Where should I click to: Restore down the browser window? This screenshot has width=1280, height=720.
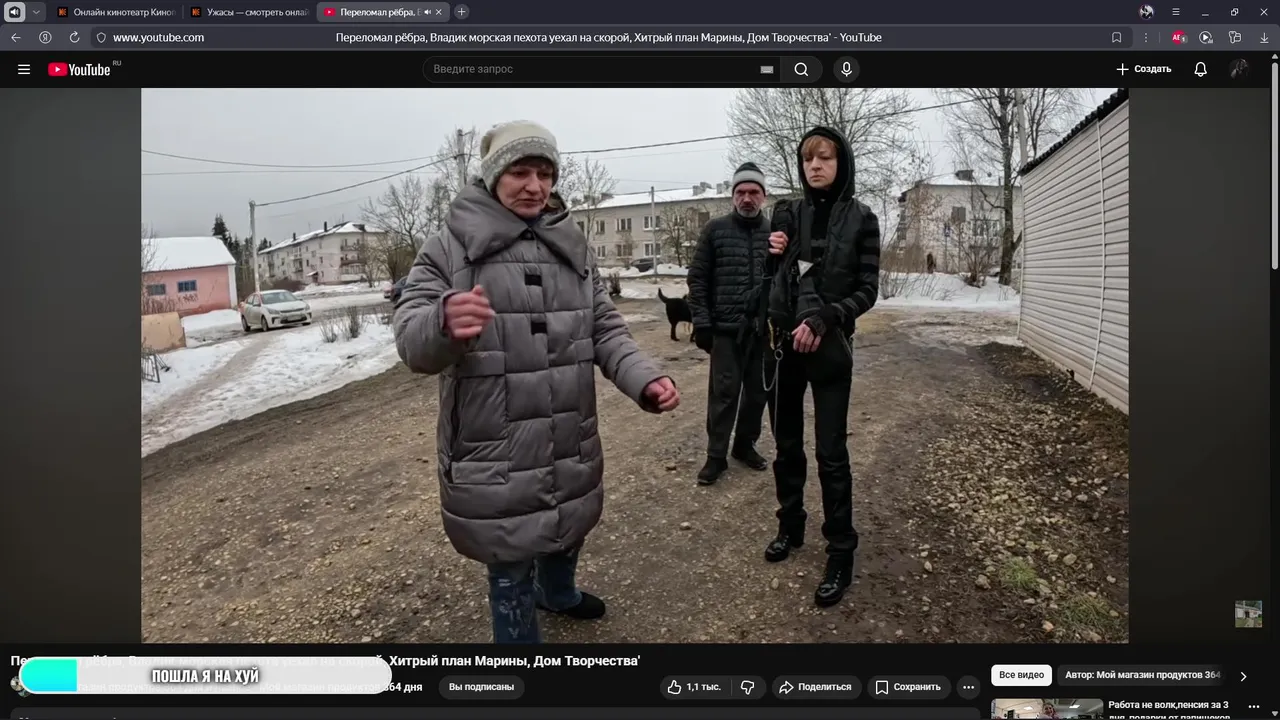(1234, 12)
